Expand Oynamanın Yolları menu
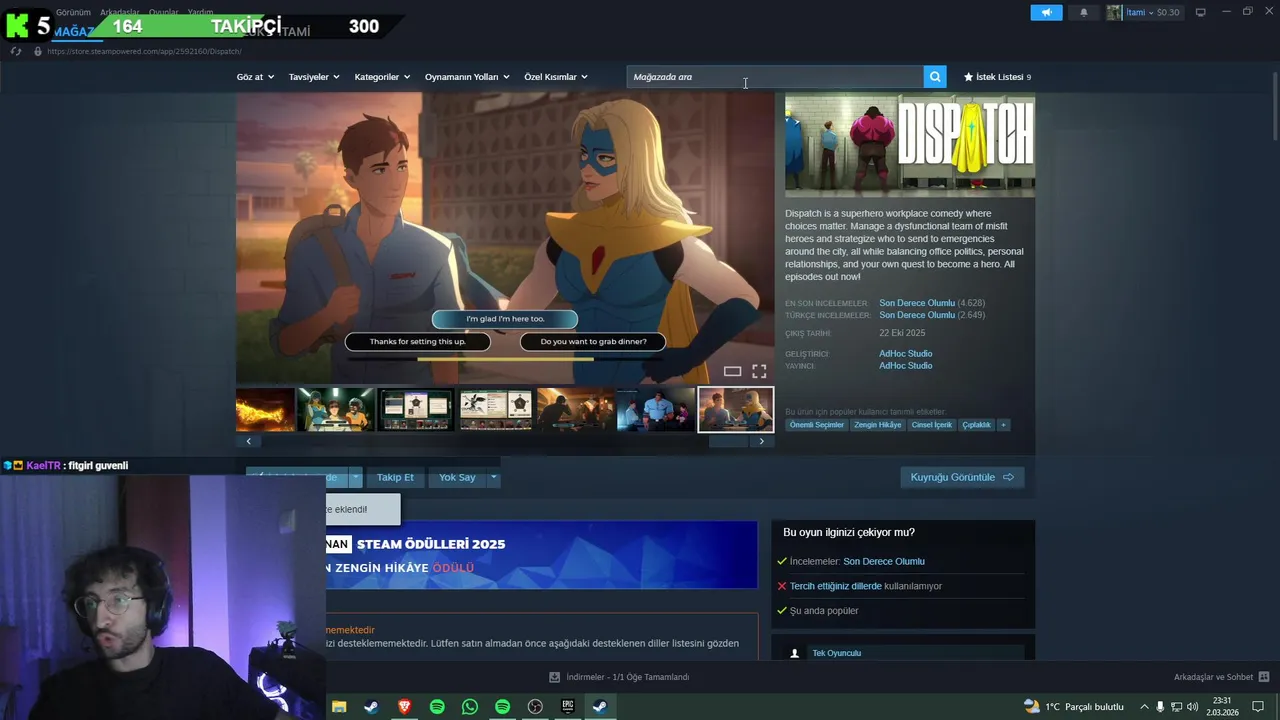 click(x=467, y=77)
